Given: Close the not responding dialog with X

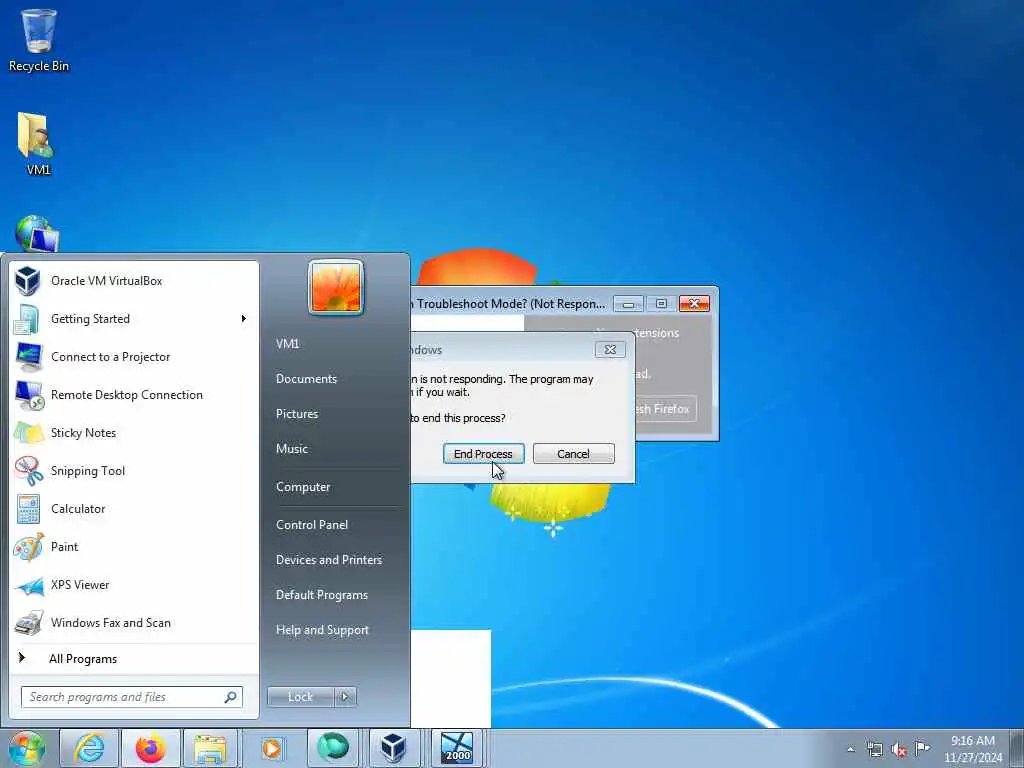Looking at the screenshot, I should (611, 350).
